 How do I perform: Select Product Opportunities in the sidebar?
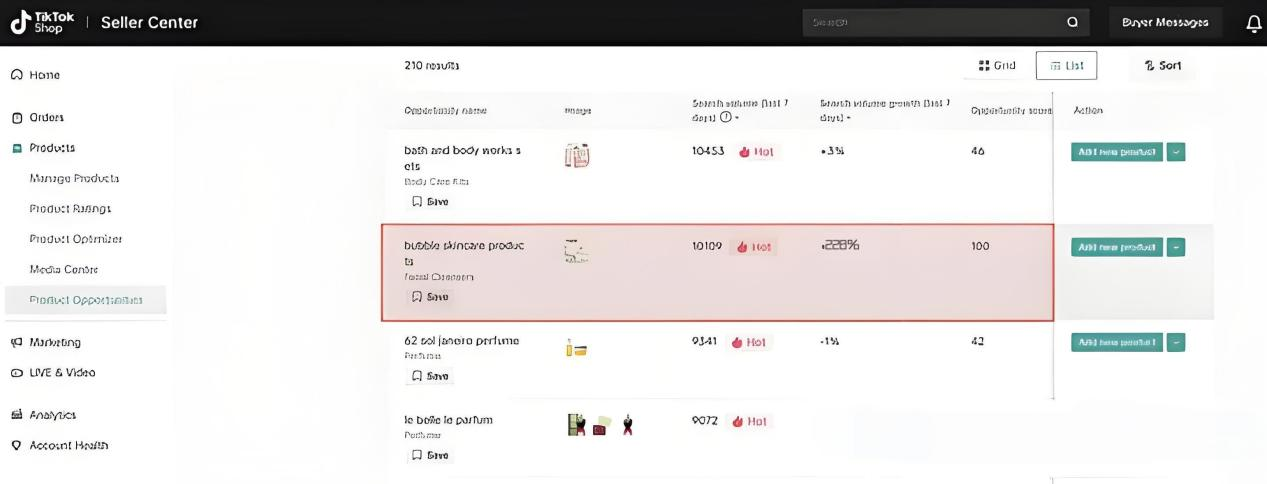(x=85, y=300)
